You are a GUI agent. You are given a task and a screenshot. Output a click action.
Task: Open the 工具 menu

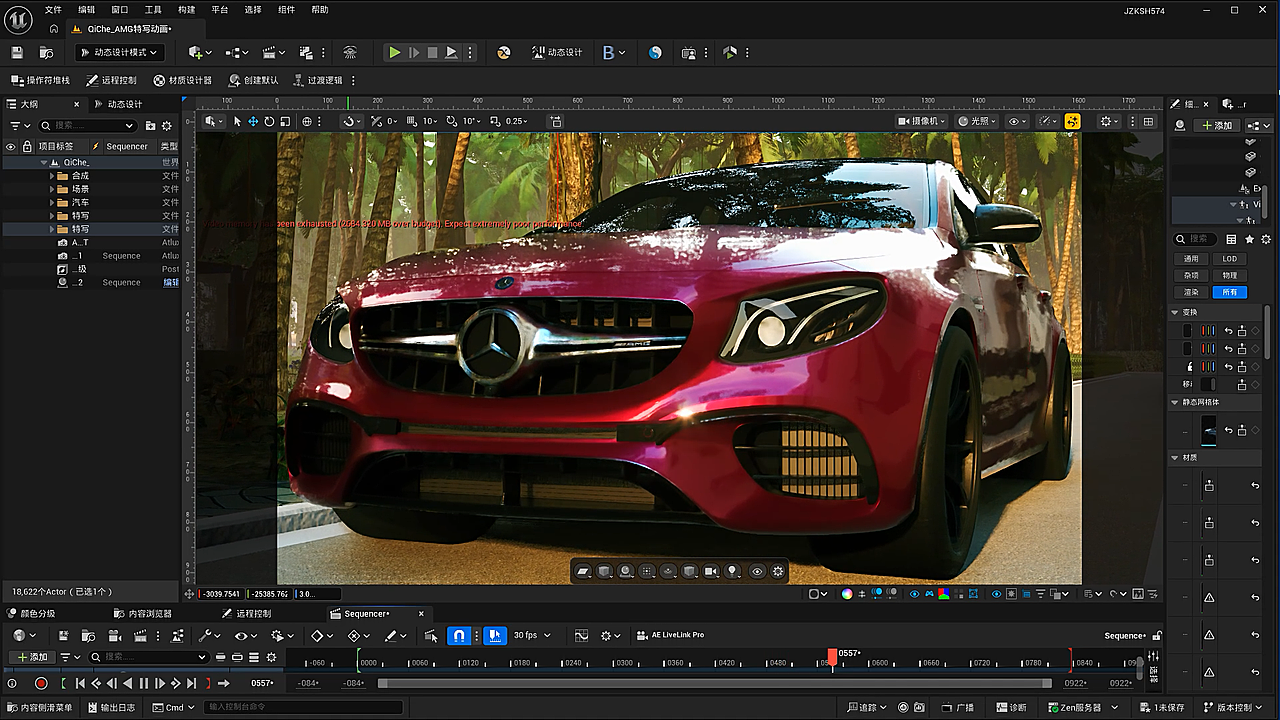point(153,10)
